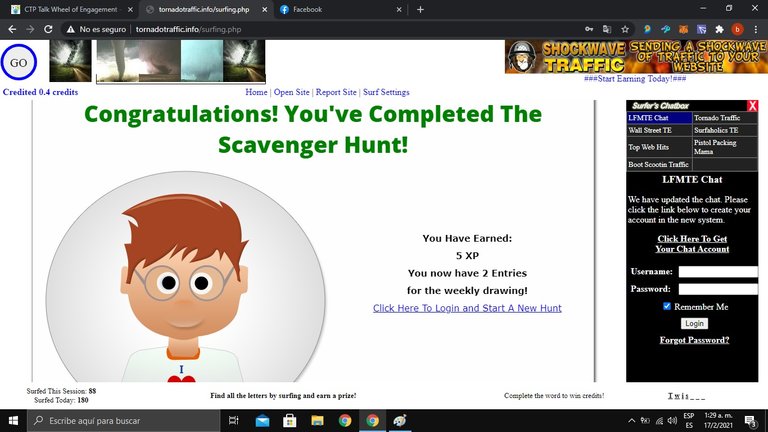Click the 'No es seguro' security warning
Image resolution: width=768 pixels, height=432 pixels.
coord(96,29)
